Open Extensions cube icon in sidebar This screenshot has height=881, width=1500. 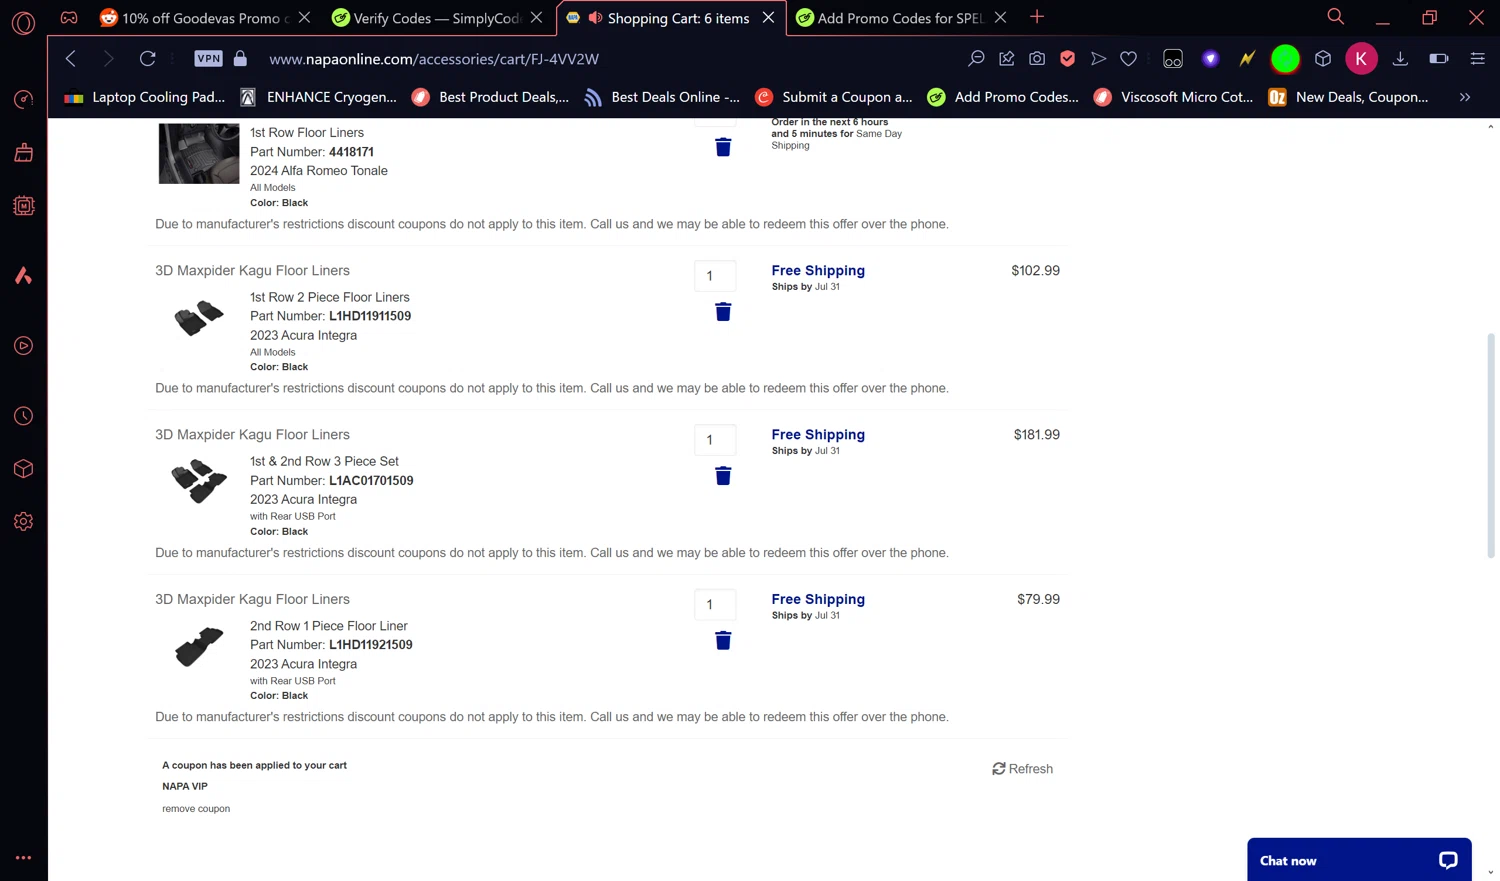[23, 469]
